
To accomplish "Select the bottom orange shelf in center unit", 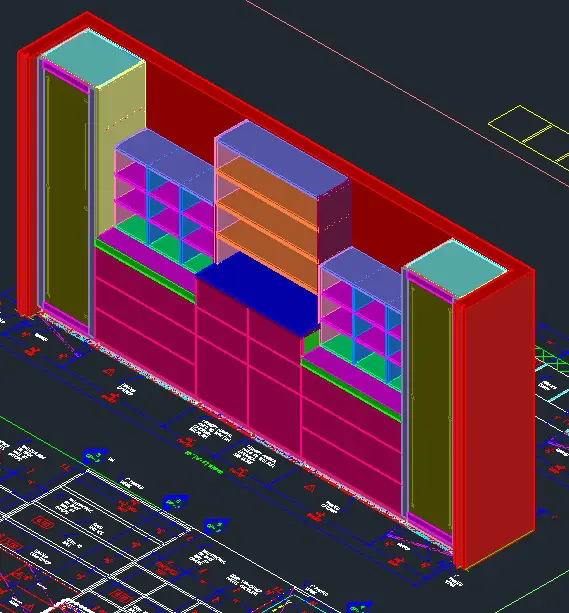I will [x=267, y=252].
